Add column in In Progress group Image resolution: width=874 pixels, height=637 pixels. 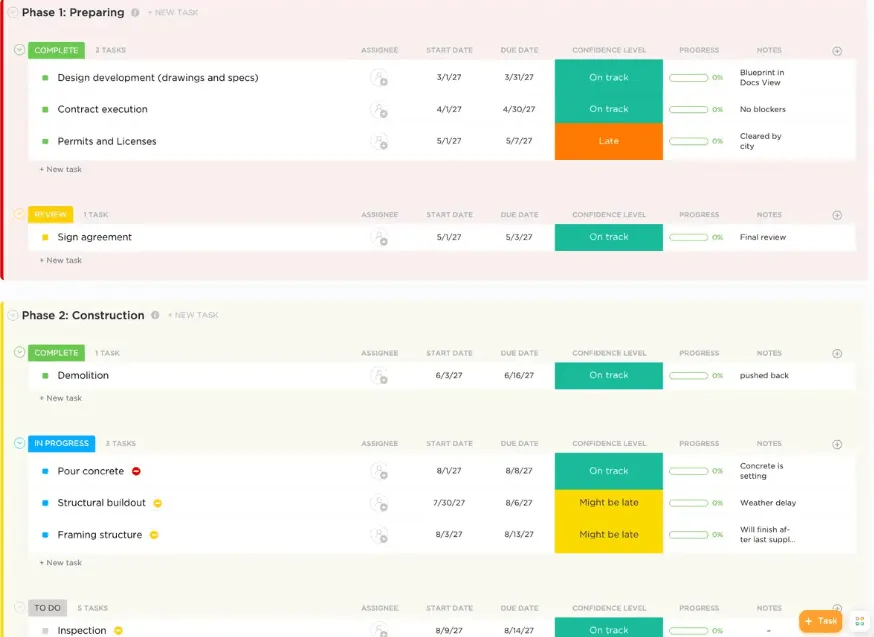(837, 444)
